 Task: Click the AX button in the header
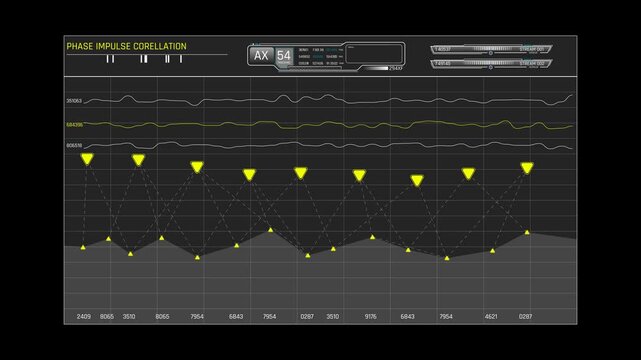coord(261,56)
